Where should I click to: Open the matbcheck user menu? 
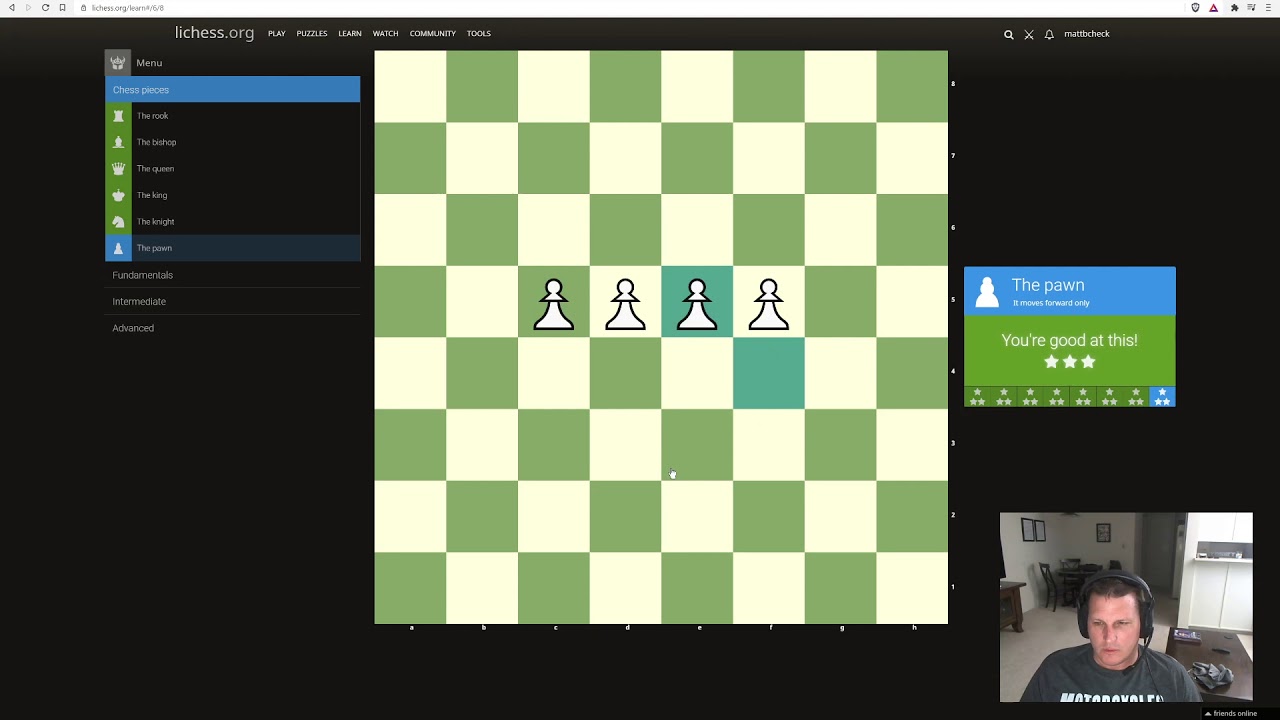tap(1086, 34)
